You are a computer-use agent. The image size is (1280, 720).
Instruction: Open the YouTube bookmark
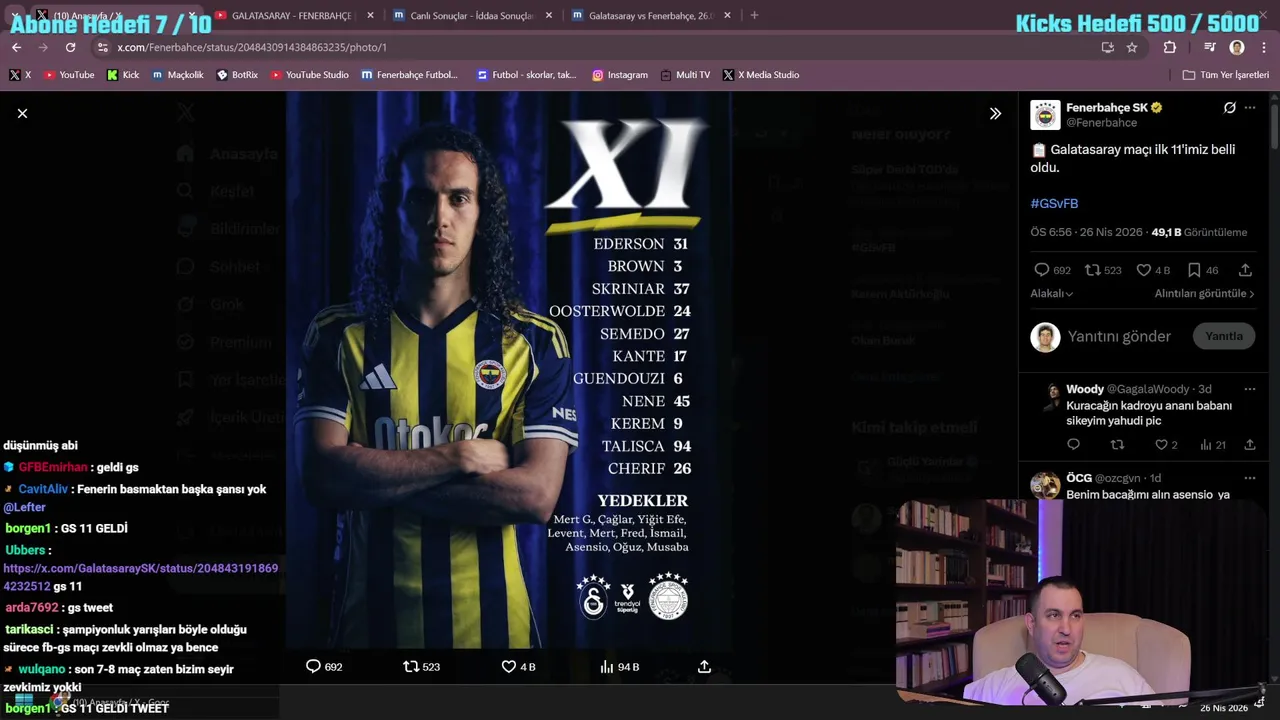pos(68,75)
